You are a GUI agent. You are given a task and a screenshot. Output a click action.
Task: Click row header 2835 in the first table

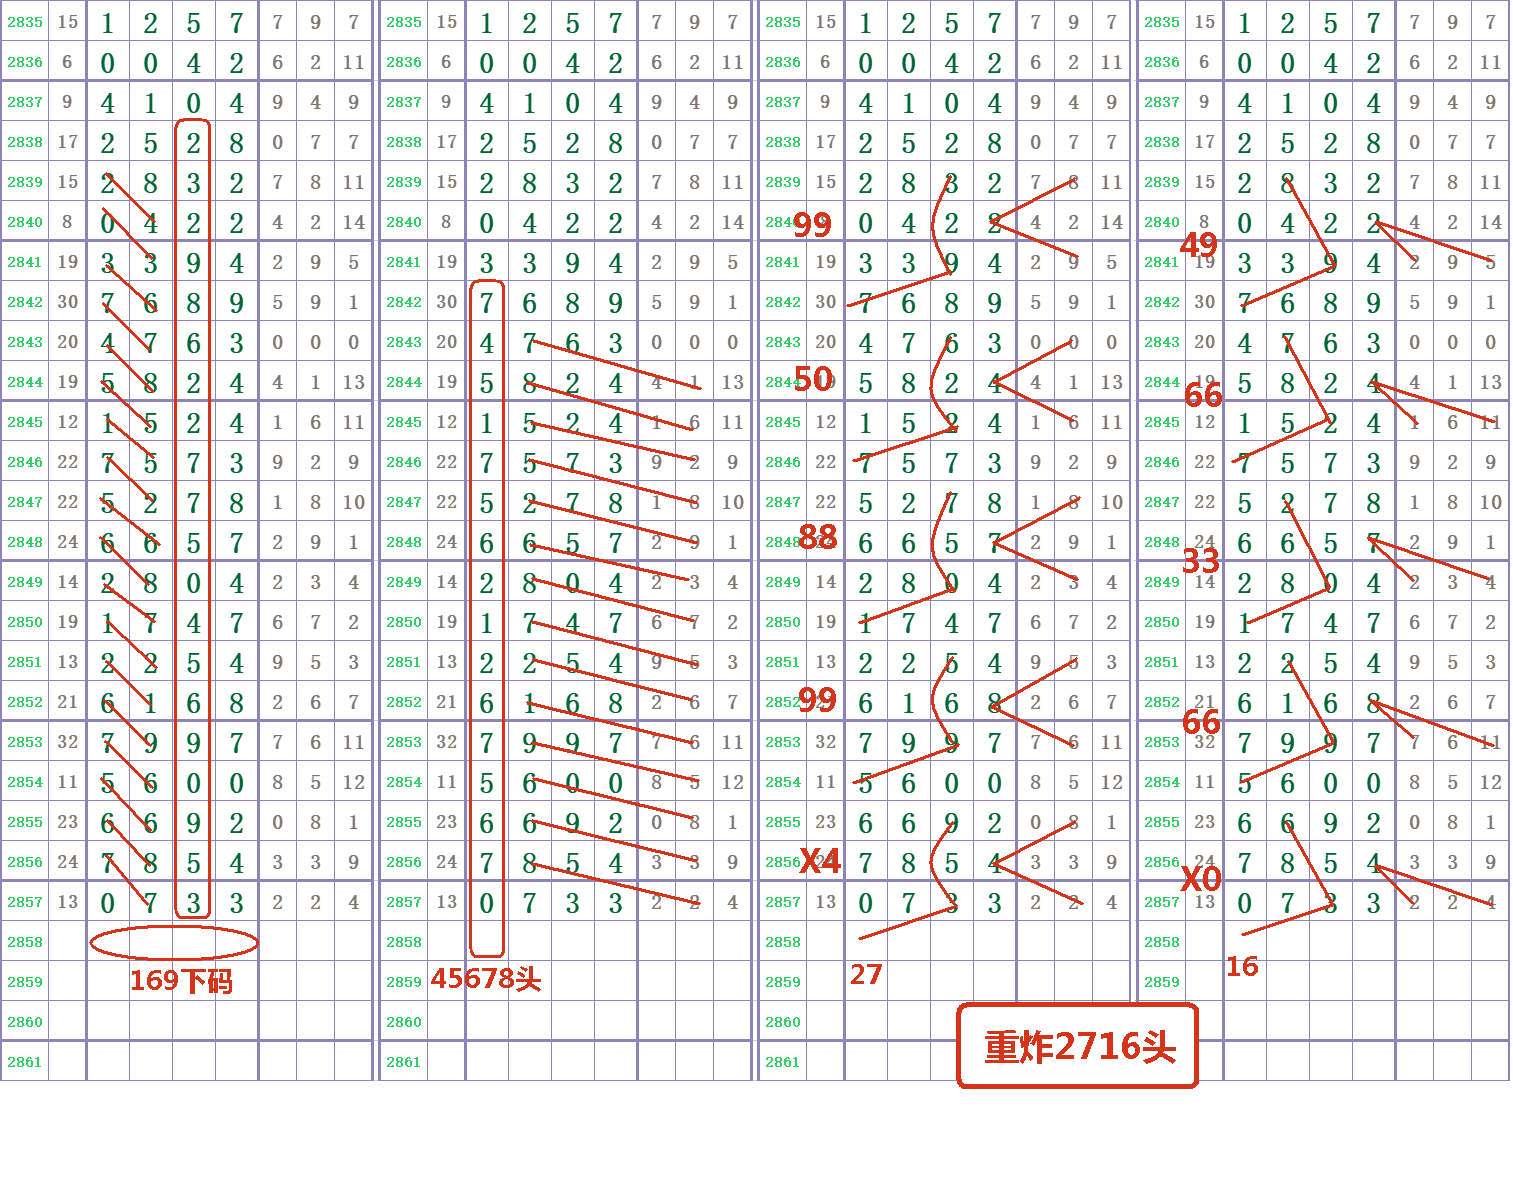point(23,21)
